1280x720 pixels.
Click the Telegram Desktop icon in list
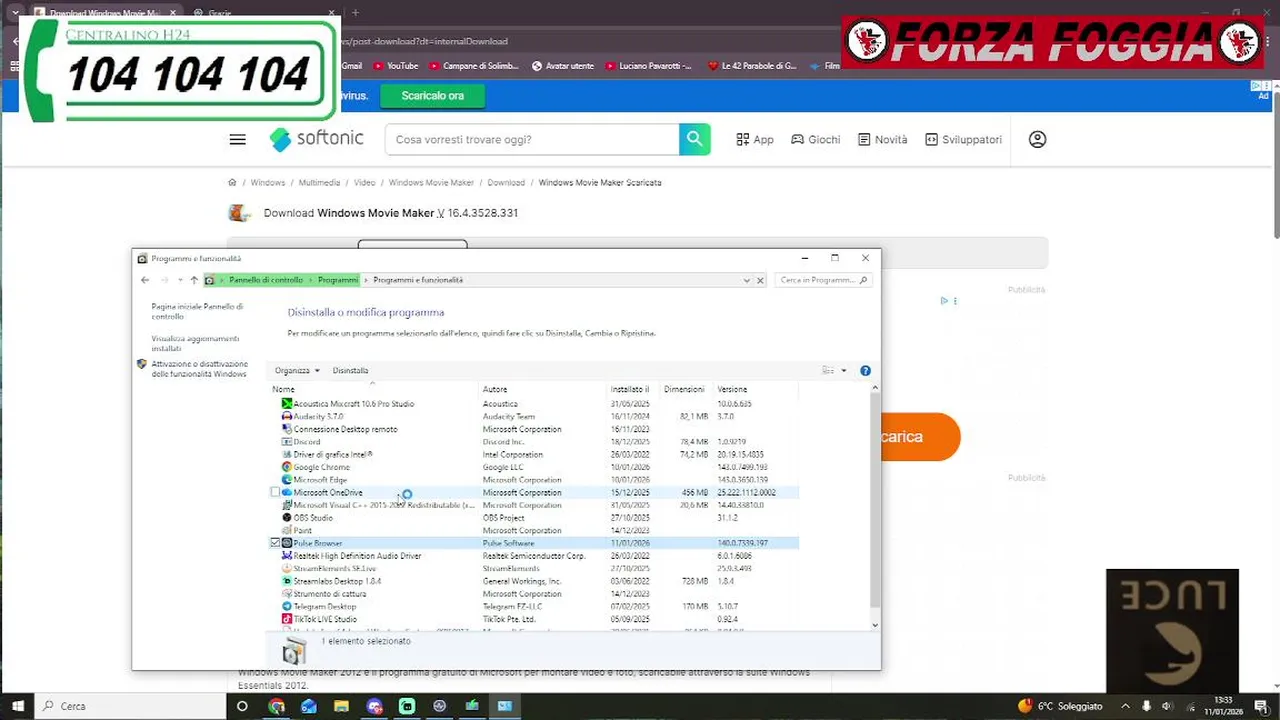click(x=287, y=606)
